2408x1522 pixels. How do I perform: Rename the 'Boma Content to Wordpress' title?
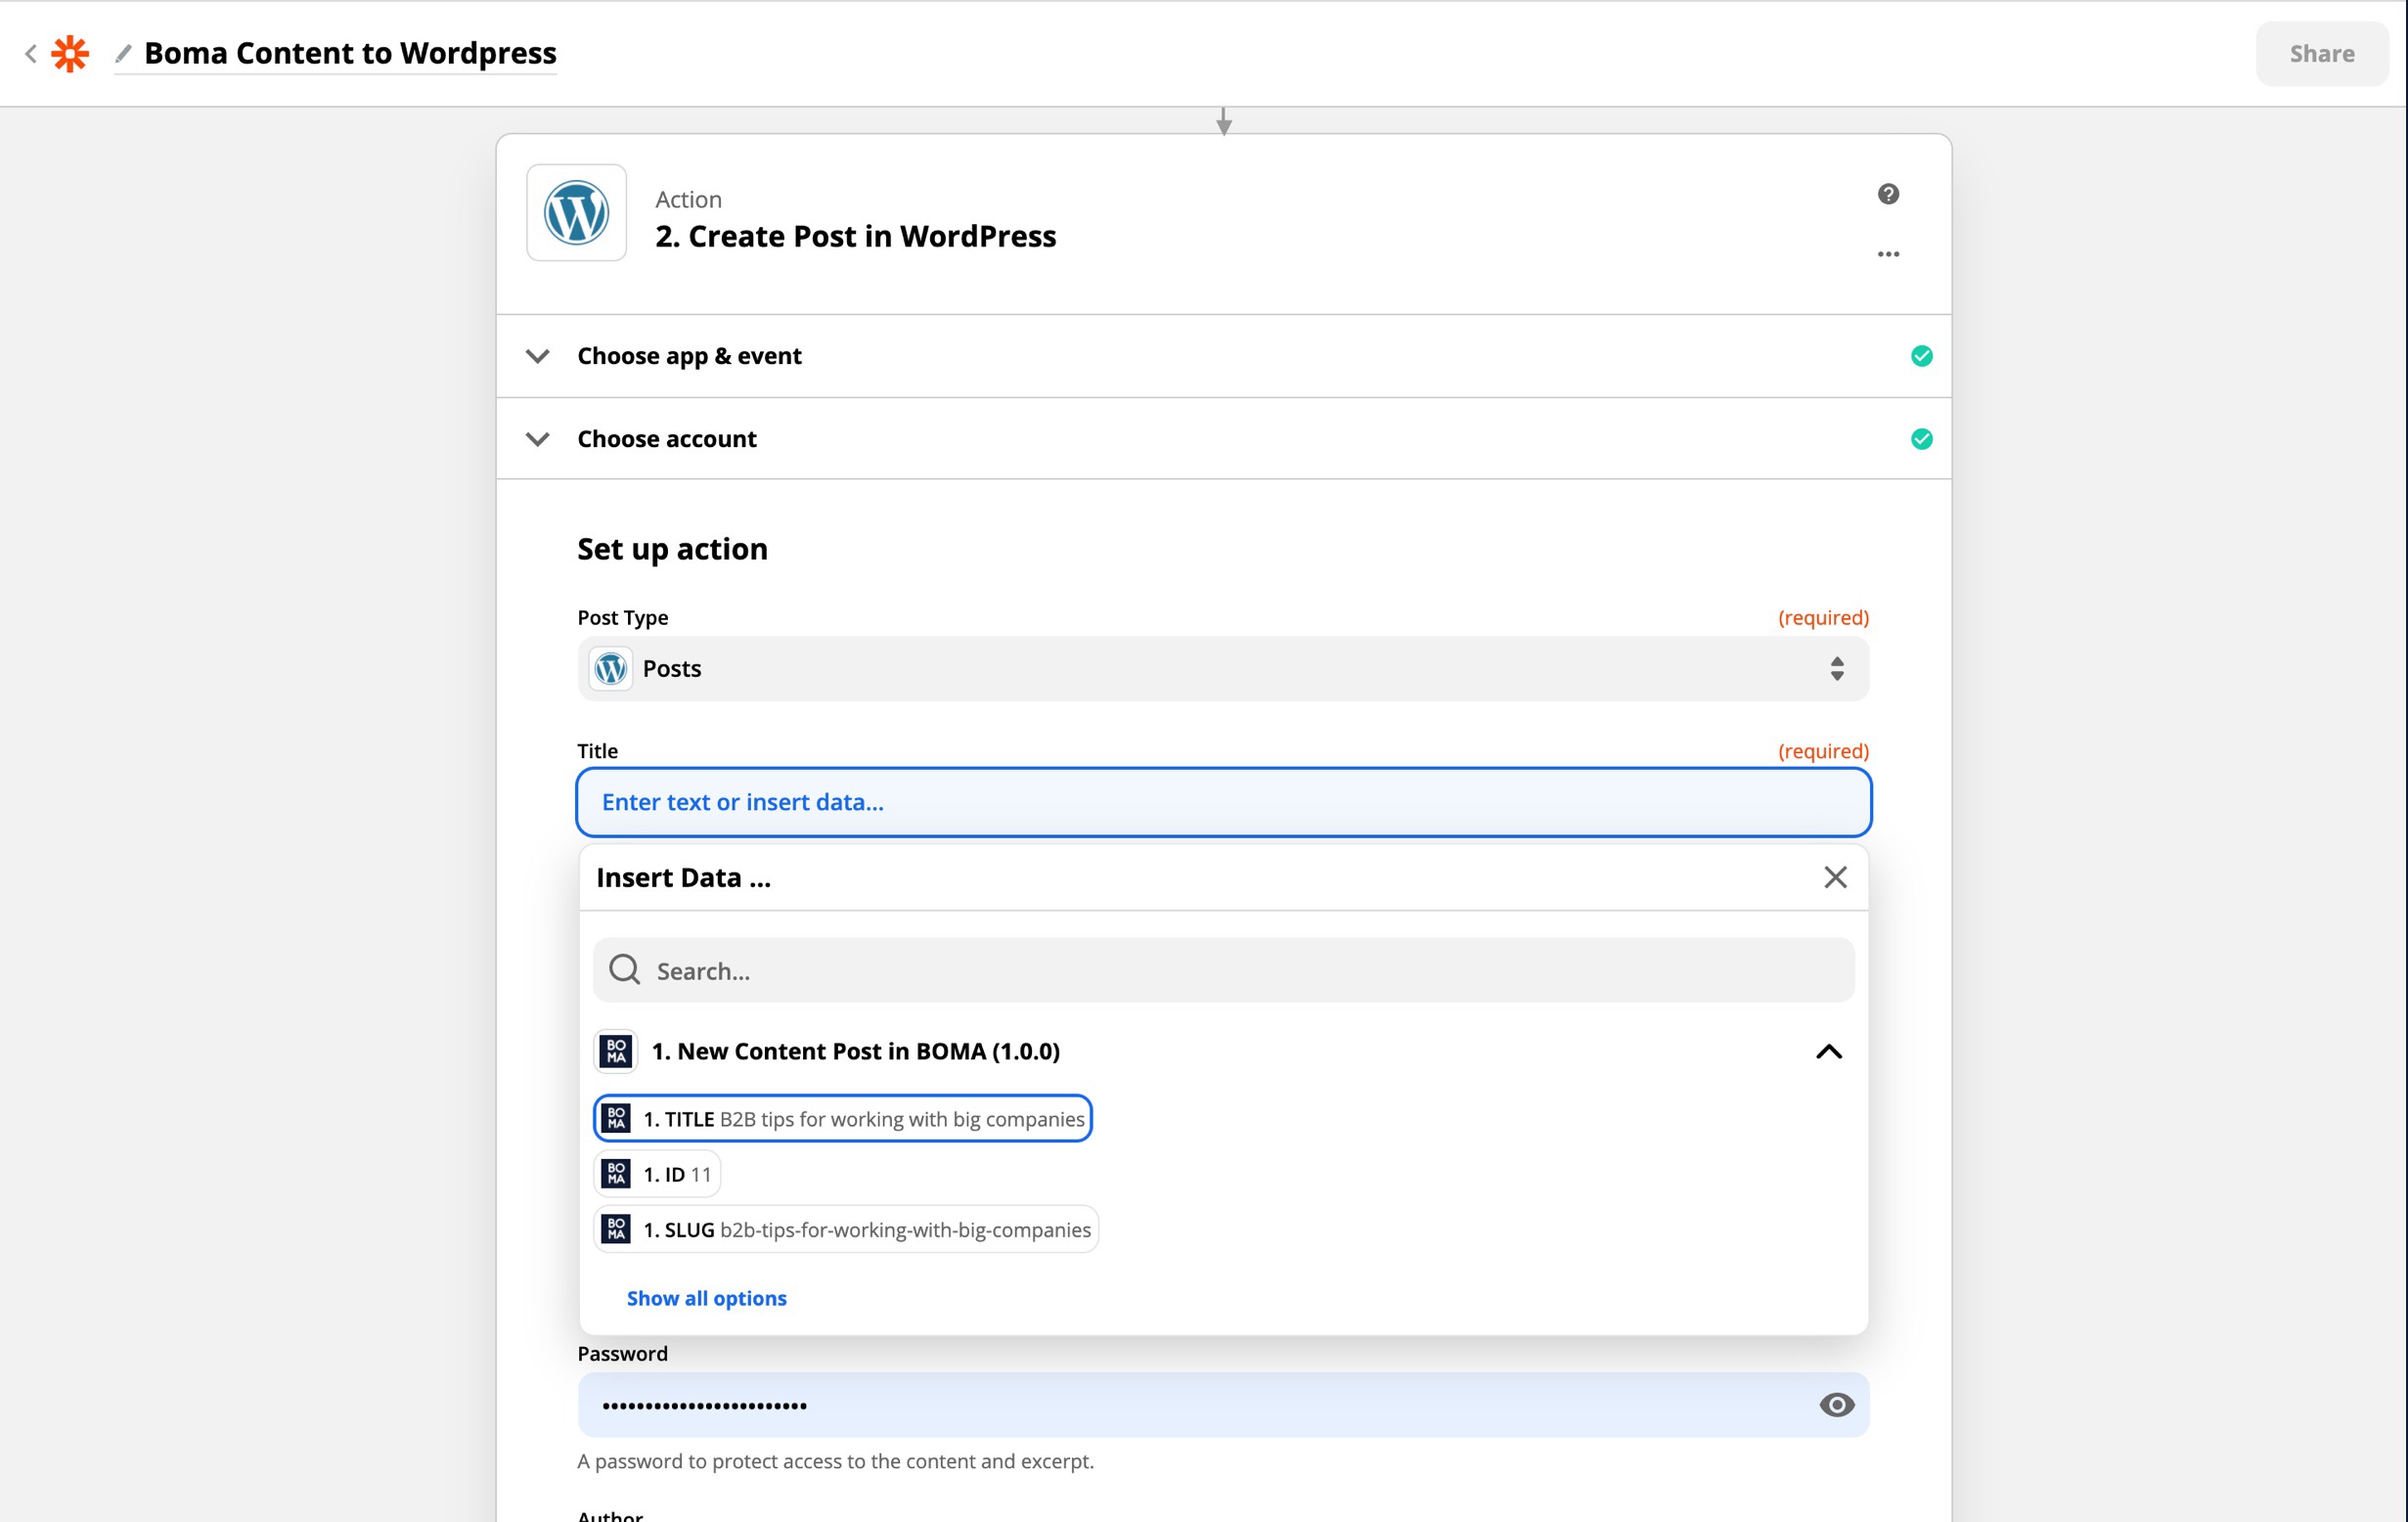350,53
